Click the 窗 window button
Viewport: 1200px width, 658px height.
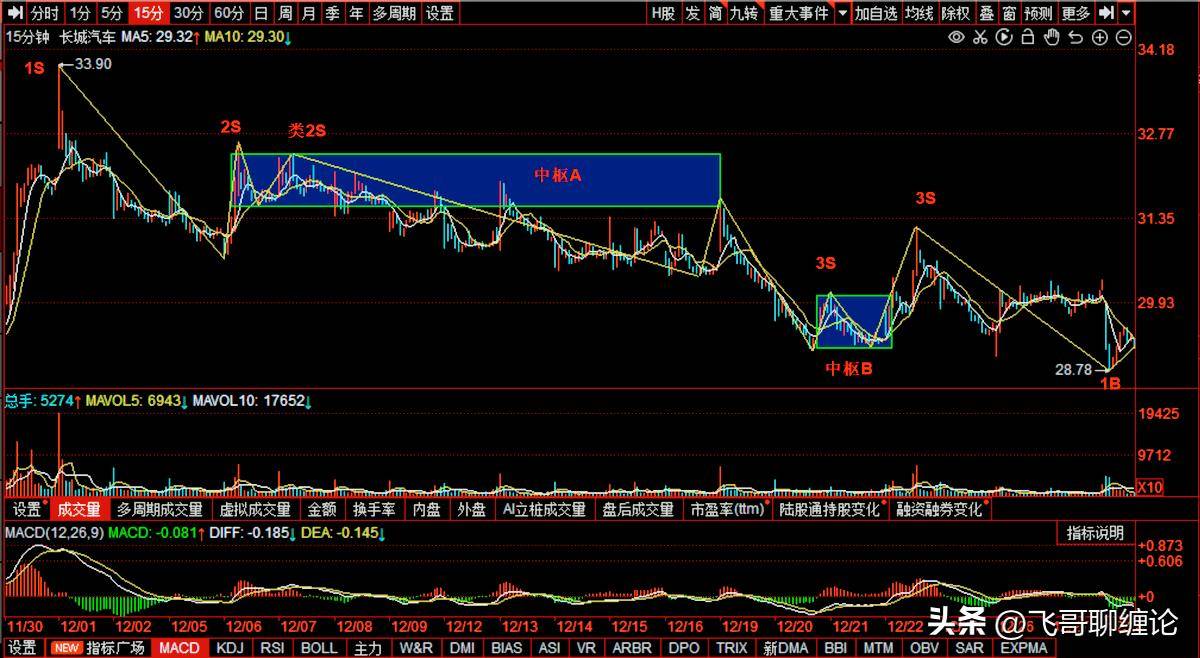tap(1009, 13)
